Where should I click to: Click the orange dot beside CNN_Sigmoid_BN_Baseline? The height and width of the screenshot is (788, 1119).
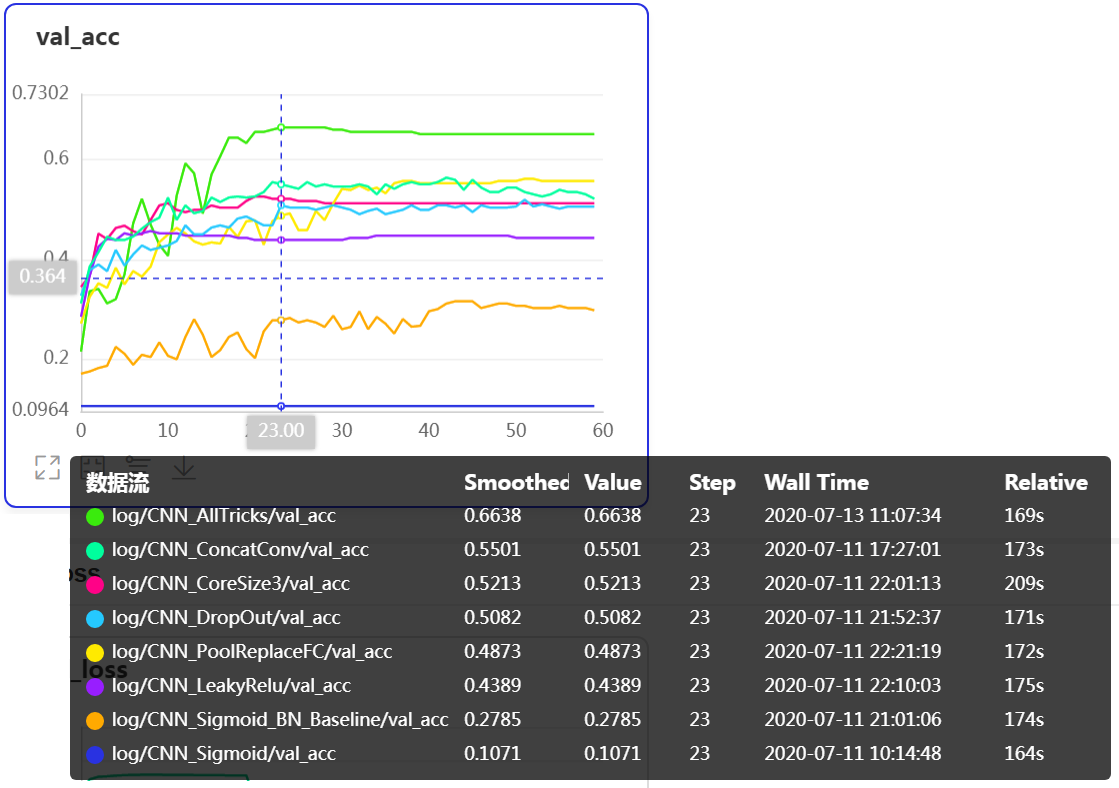95,721
